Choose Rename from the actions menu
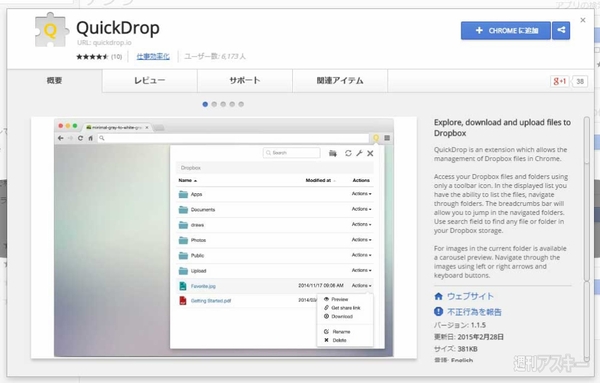The height and width of the screenshot is (383, 600). (337, 332)
